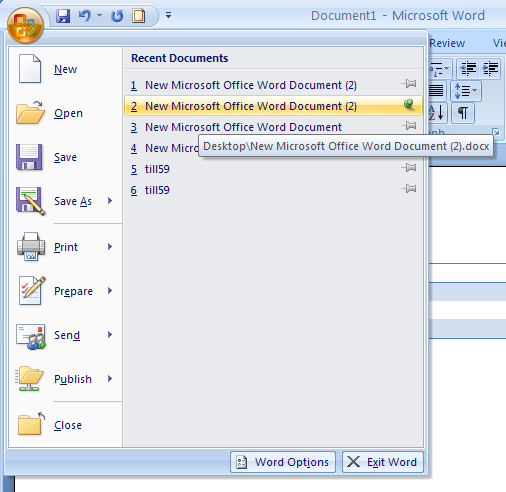Click the Redo/Repeat icon in Quick Access Toolbar
The height and width of the screenshot is (492, 506).
pos(117,16)
